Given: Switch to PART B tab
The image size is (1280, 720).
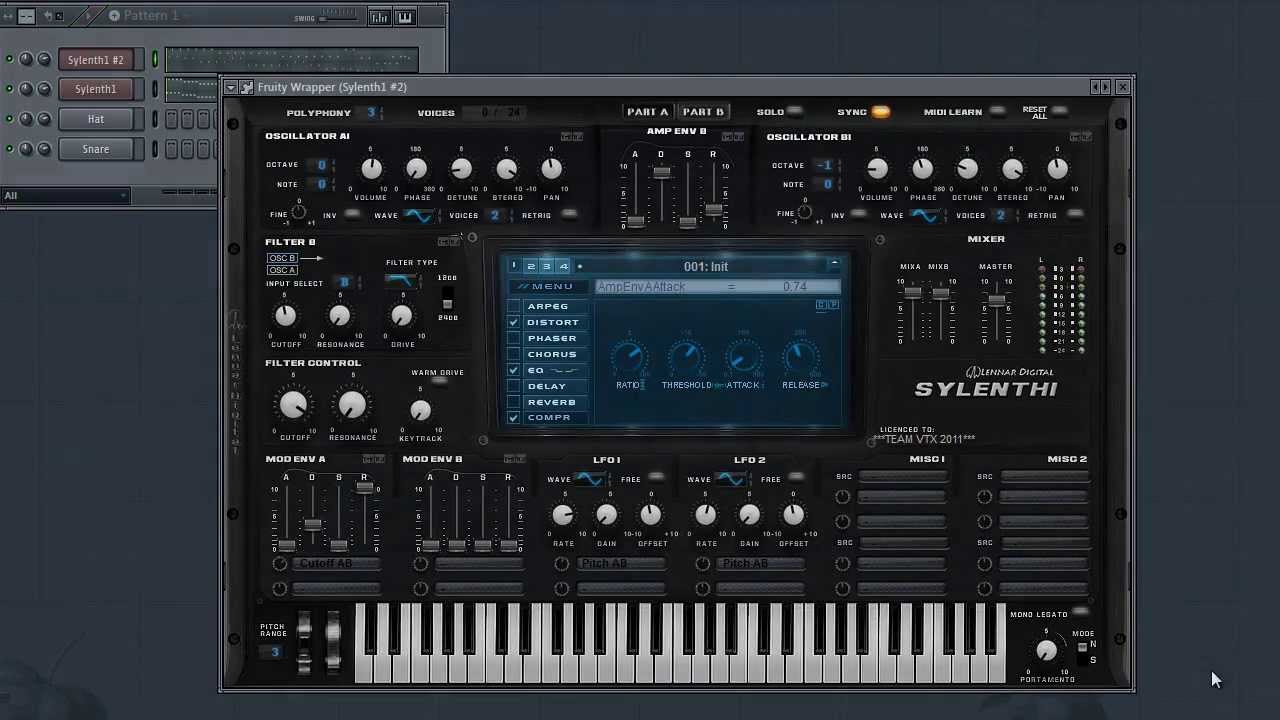Looking at the screenshot, I should 703,112.
